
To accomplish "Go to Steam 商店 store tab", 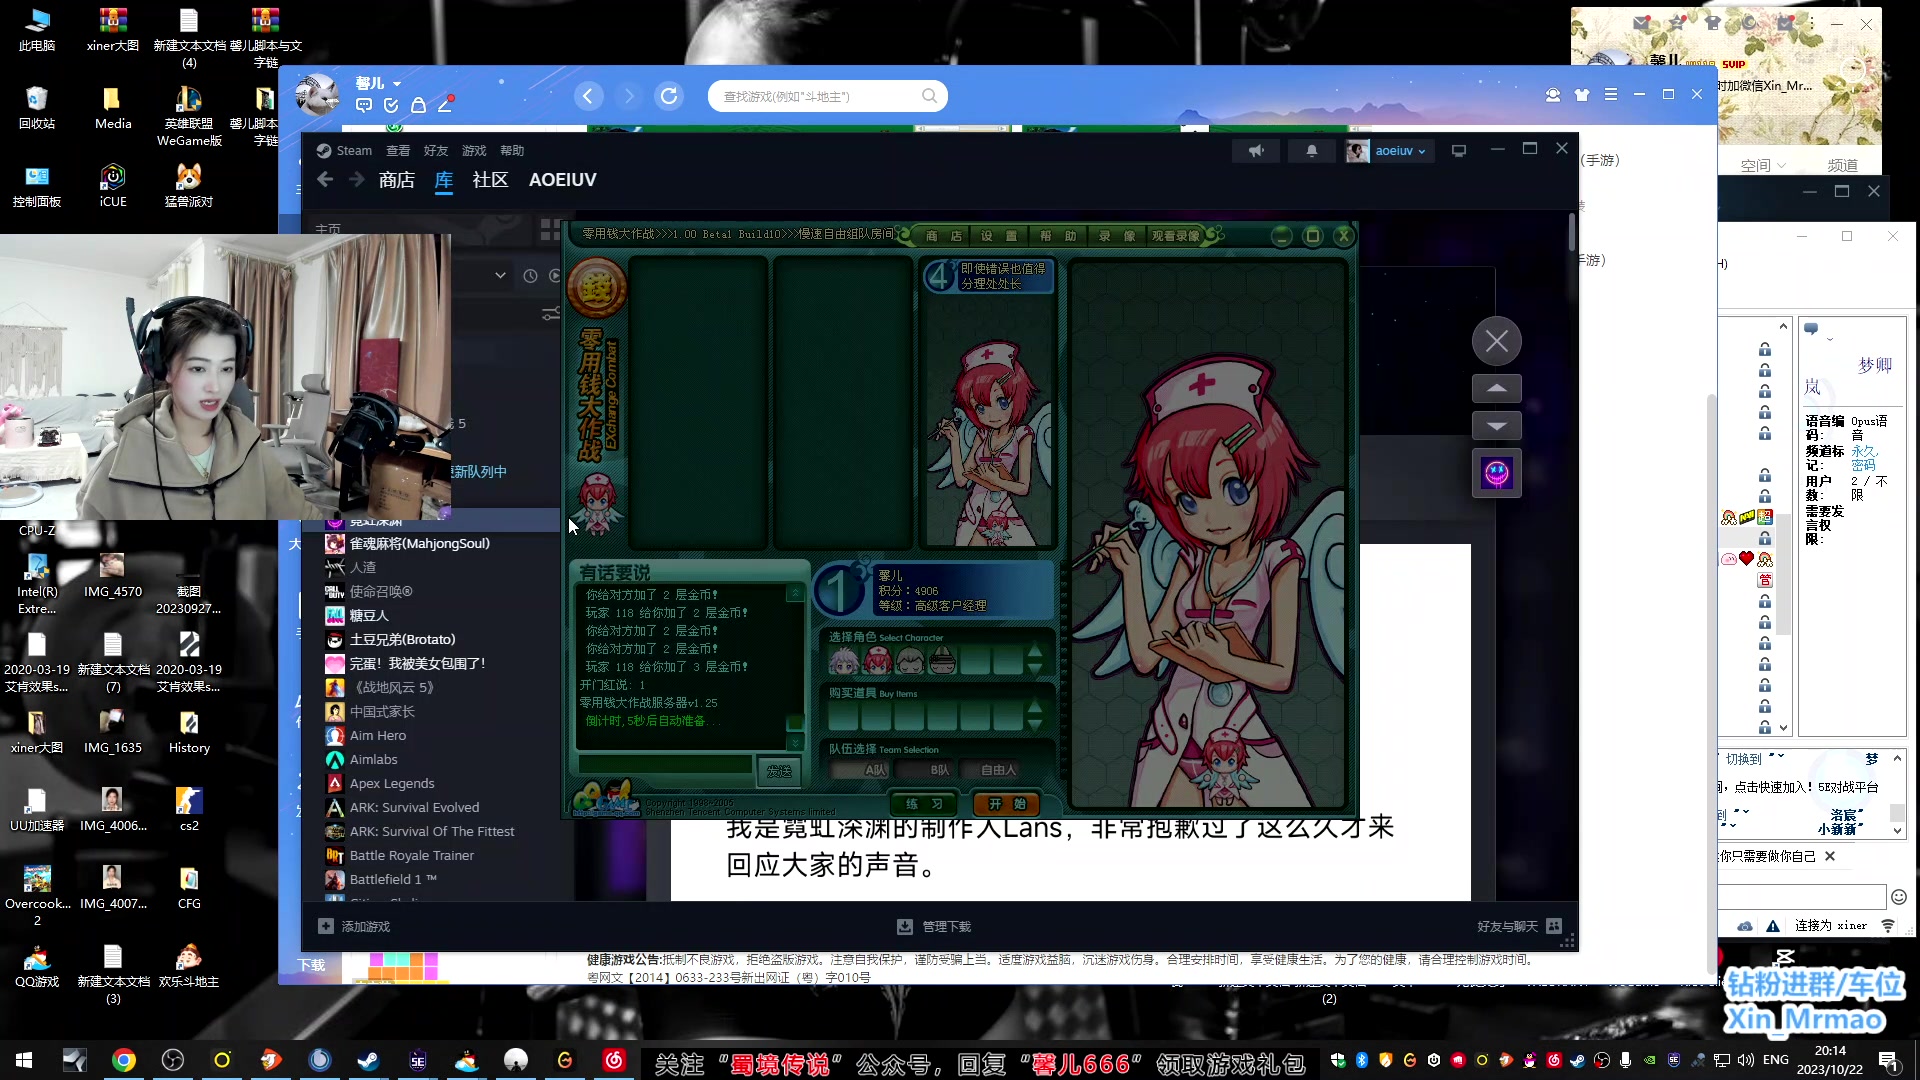I will (397, 180).
